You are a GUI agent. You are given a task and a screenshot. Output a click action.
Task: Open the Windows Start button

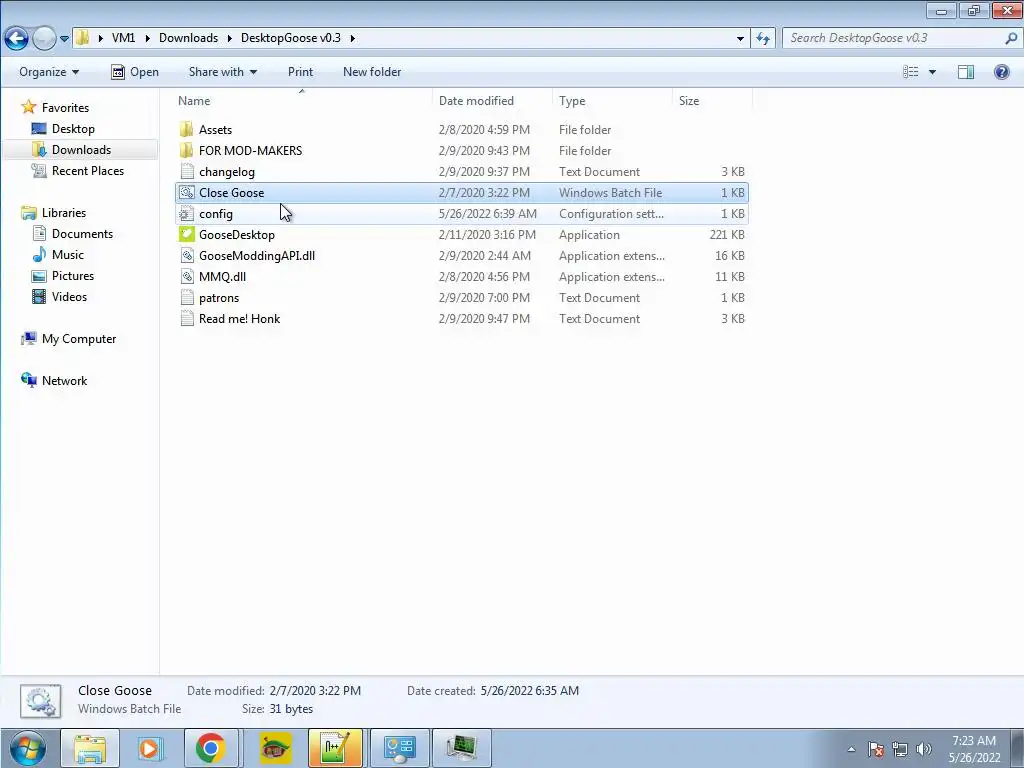coord(27,748)
